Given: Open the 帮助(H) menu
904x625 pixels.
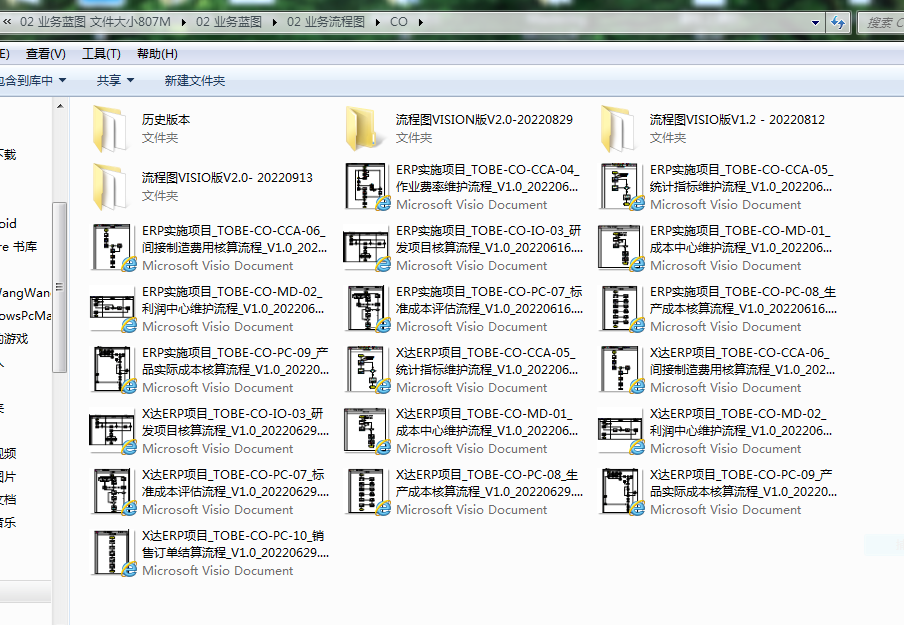Looking at the screenshot, I should coord(157,54).
